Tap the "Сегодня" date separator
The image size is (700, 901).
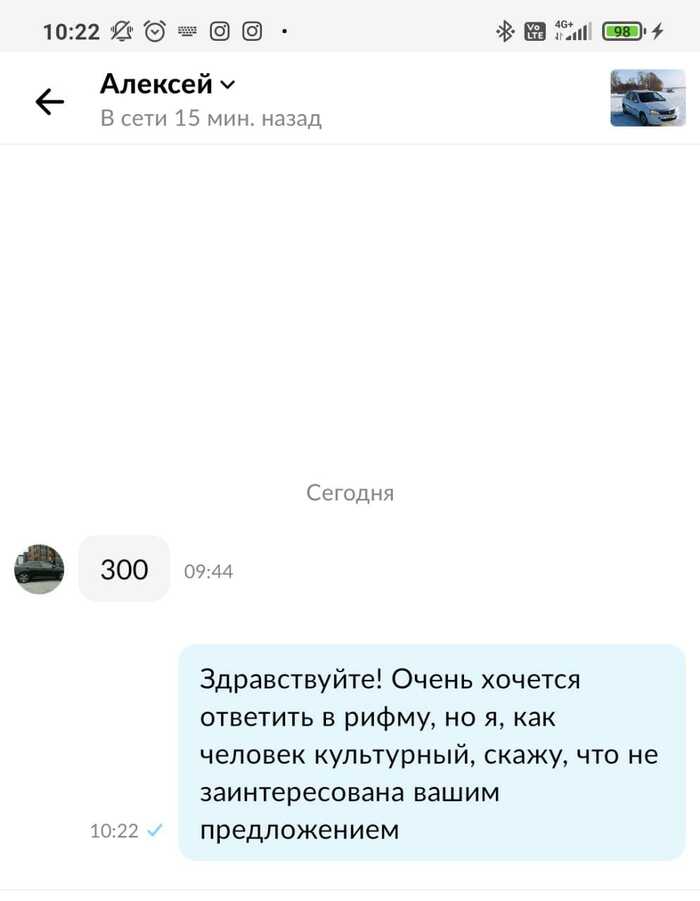350,493
